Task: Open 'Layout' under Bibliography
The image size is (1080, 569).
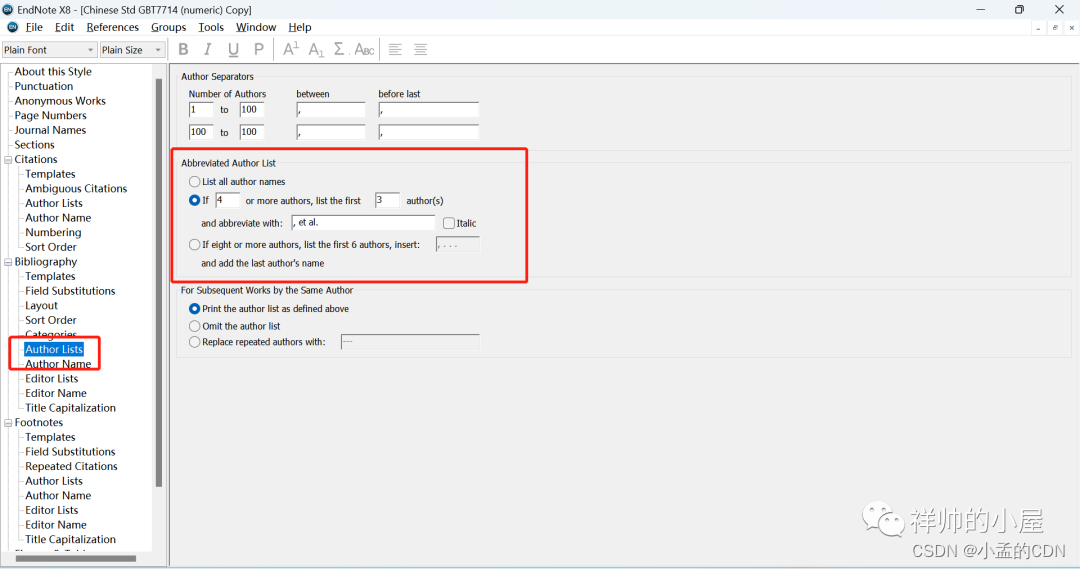Action: point(41,306)
